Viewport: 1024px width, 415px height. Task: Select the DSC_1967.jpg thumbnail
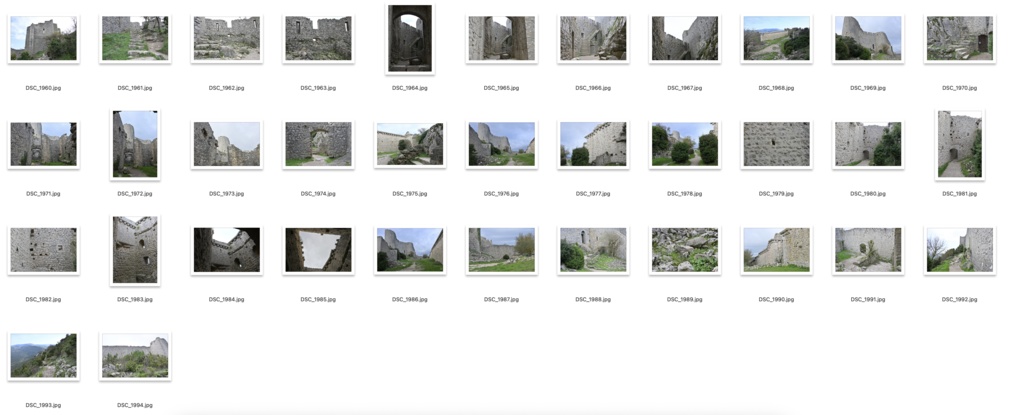pyautogui.click(x=684, y=39)
